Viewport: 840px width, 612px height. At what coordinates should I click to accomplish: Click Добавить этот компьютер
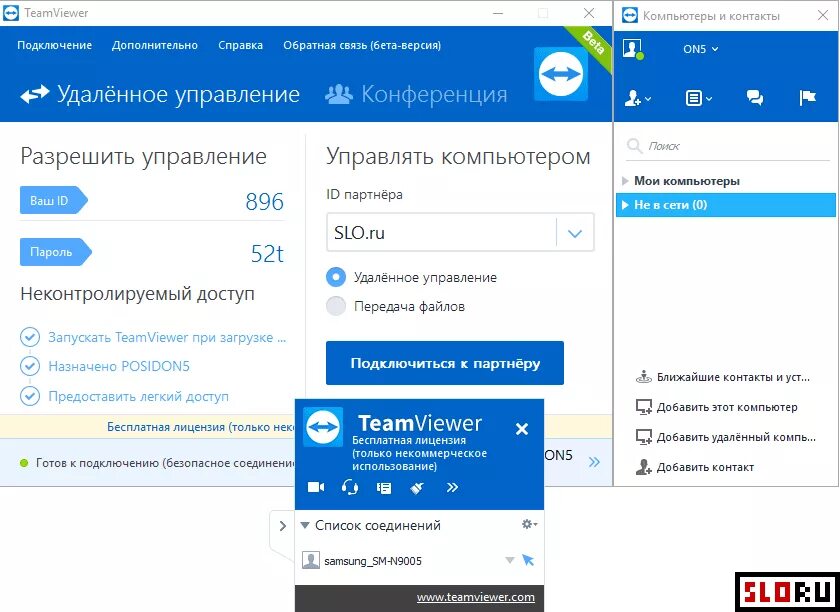click(x=727, y=407)
